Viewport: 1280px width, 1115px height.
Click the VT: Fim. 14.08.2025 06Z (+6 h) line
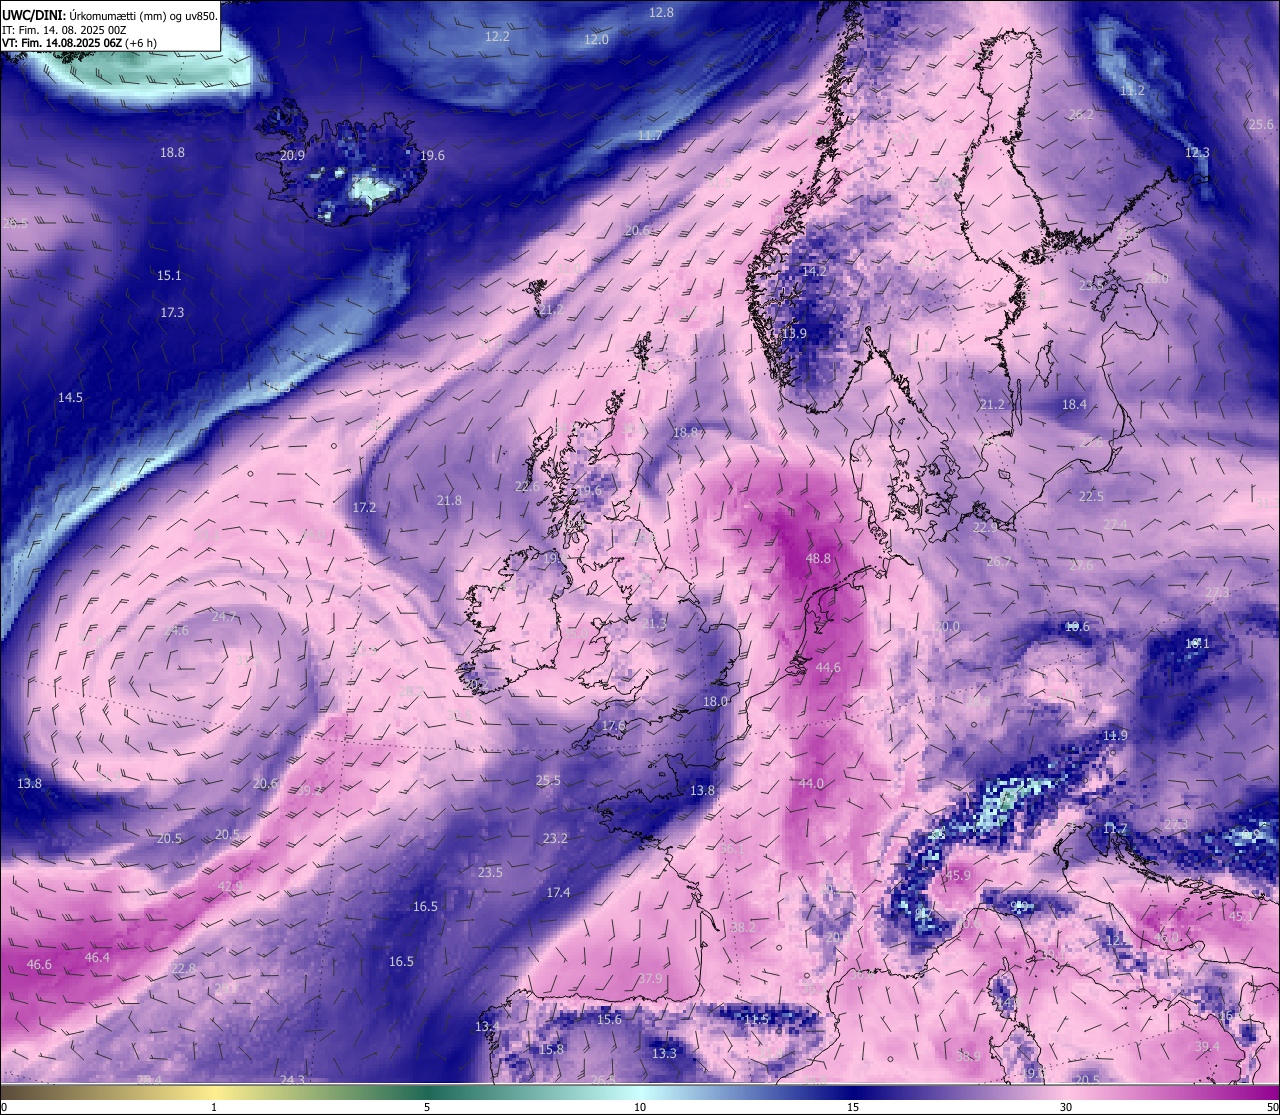(x=79, y=43)
